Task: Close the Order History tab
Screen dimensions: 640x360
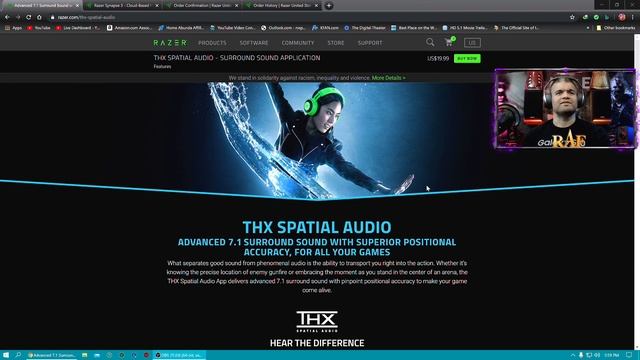Action: point(316,6)
